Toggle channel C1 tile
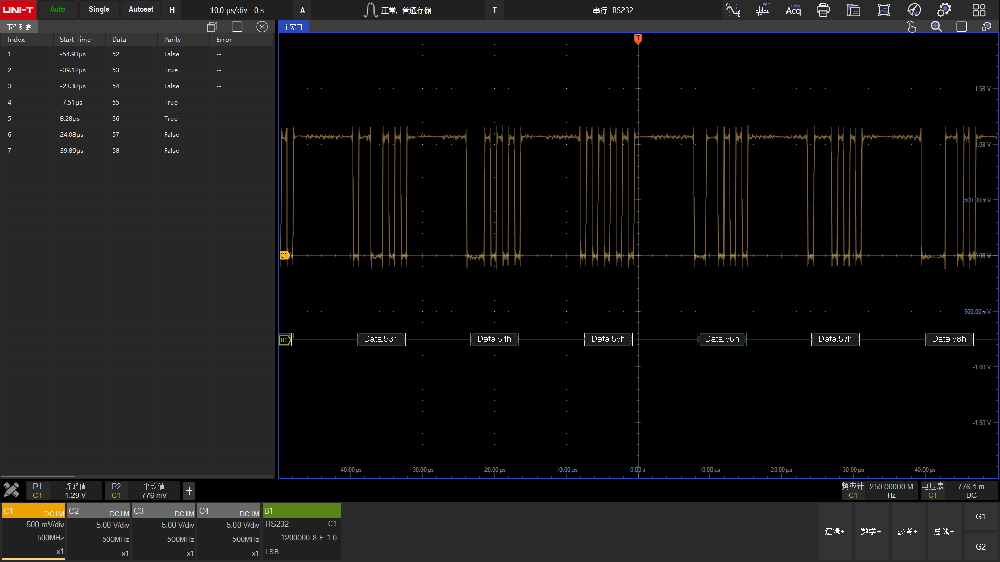 point(33,531)
